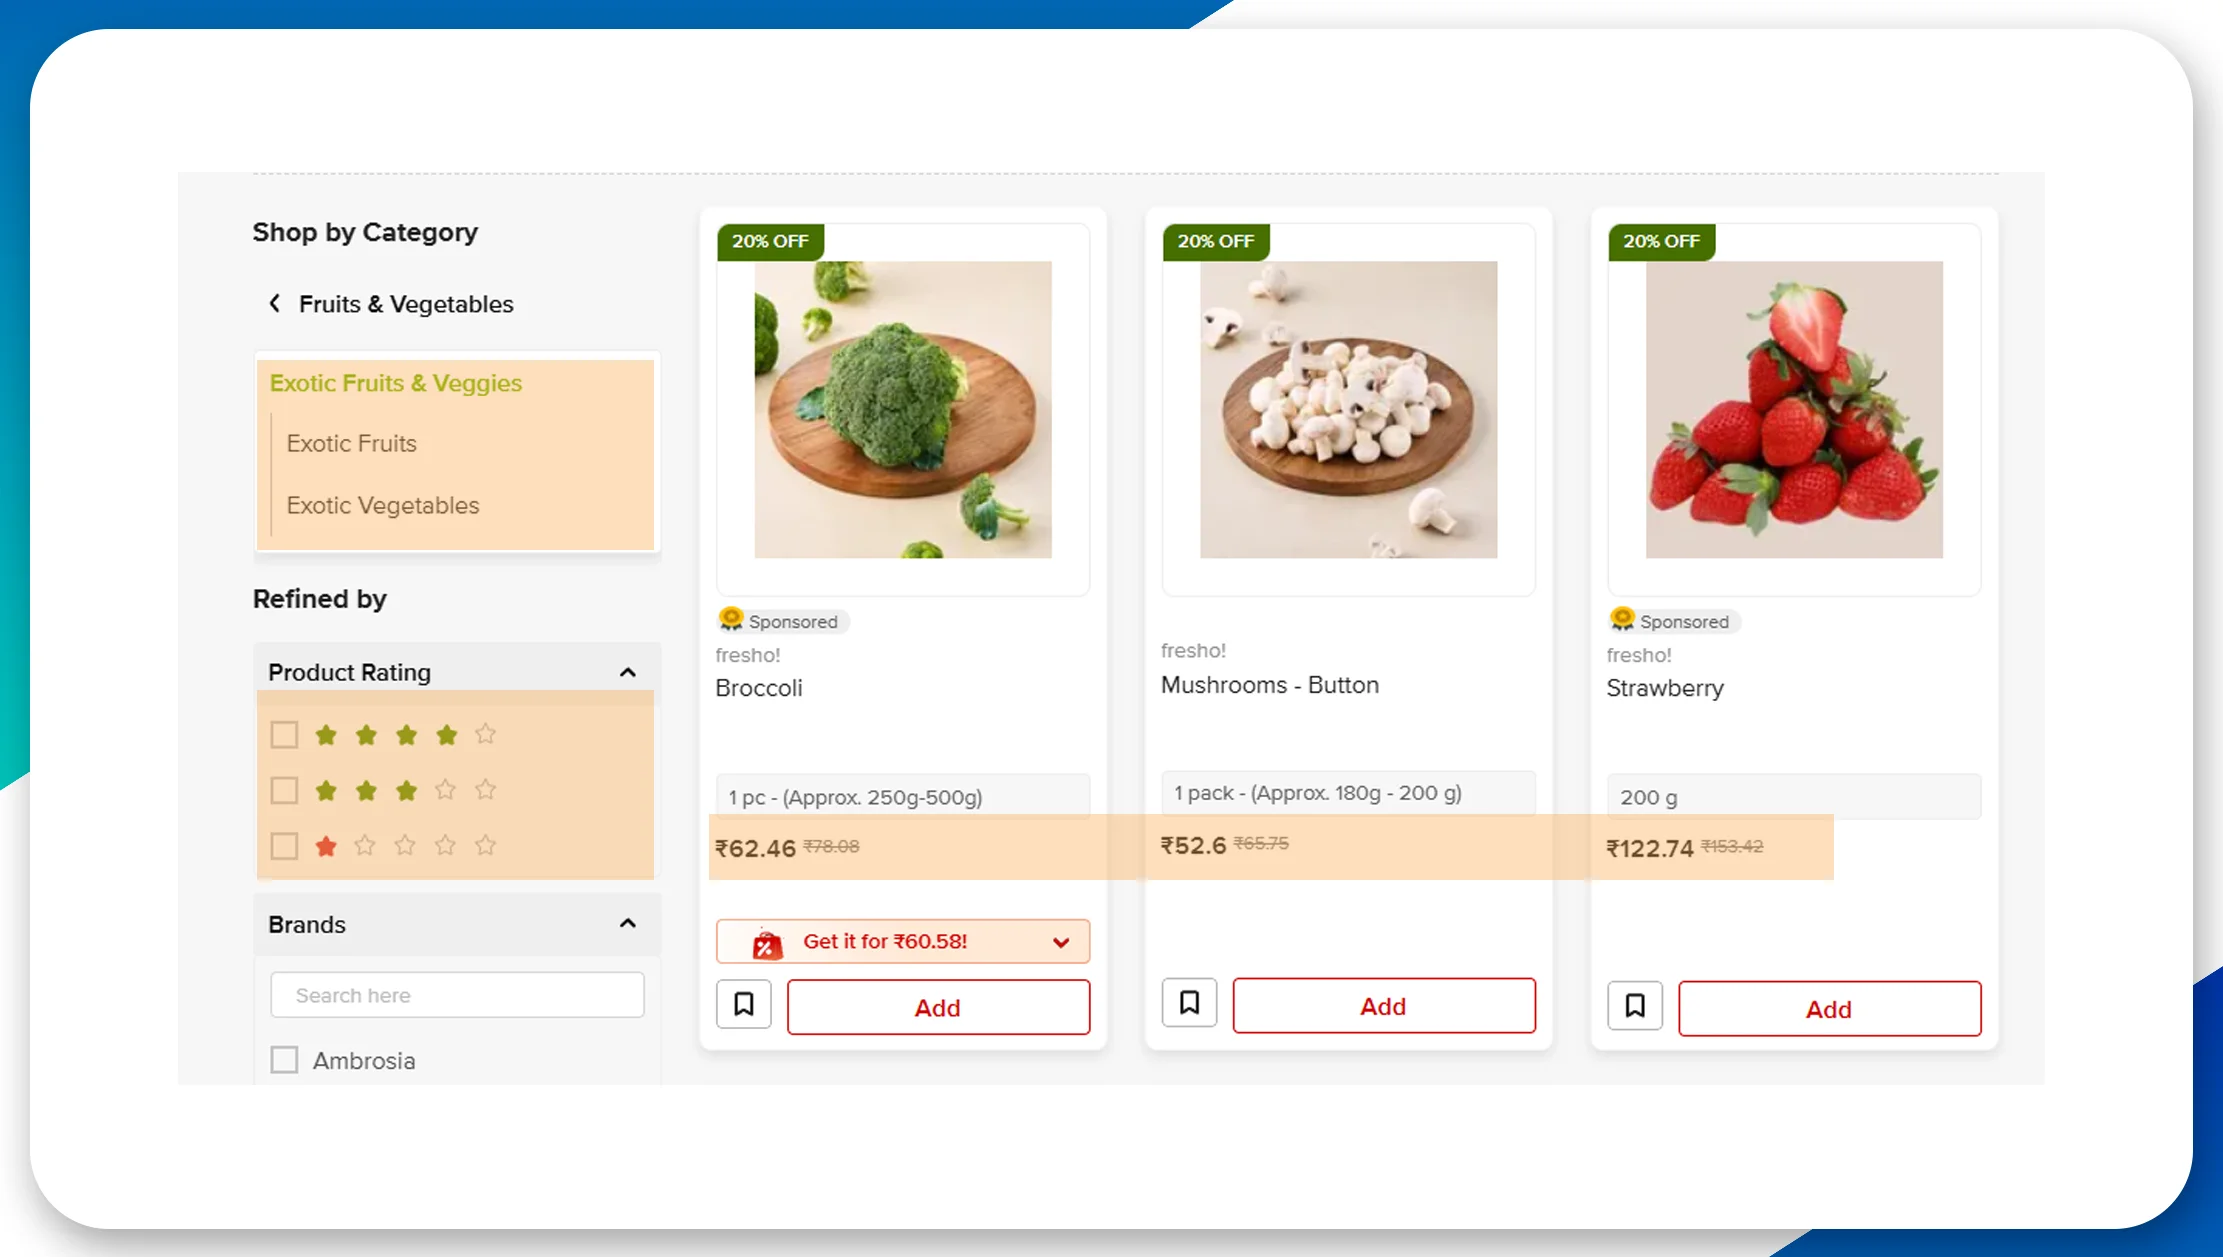This screenshot has width=2223, height=1257.
Task: Select Exotic Fruits subcategory
Action: tap(353, 443)
